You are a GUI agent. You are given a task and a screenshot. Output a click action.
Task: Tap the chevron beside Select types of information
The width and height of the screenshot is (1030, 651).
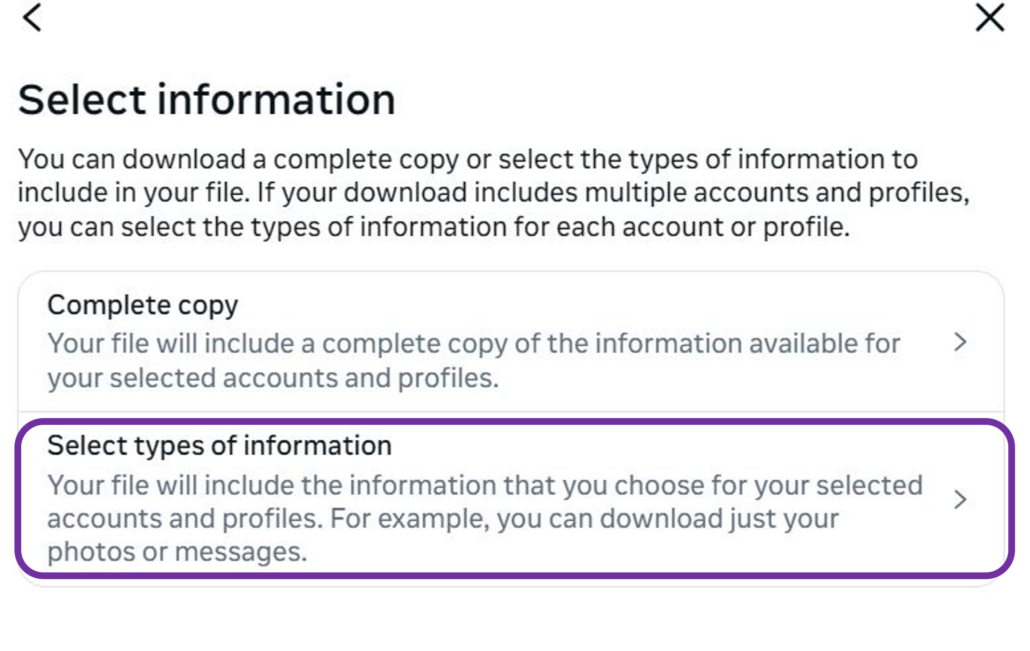click(x=960, y=500)
